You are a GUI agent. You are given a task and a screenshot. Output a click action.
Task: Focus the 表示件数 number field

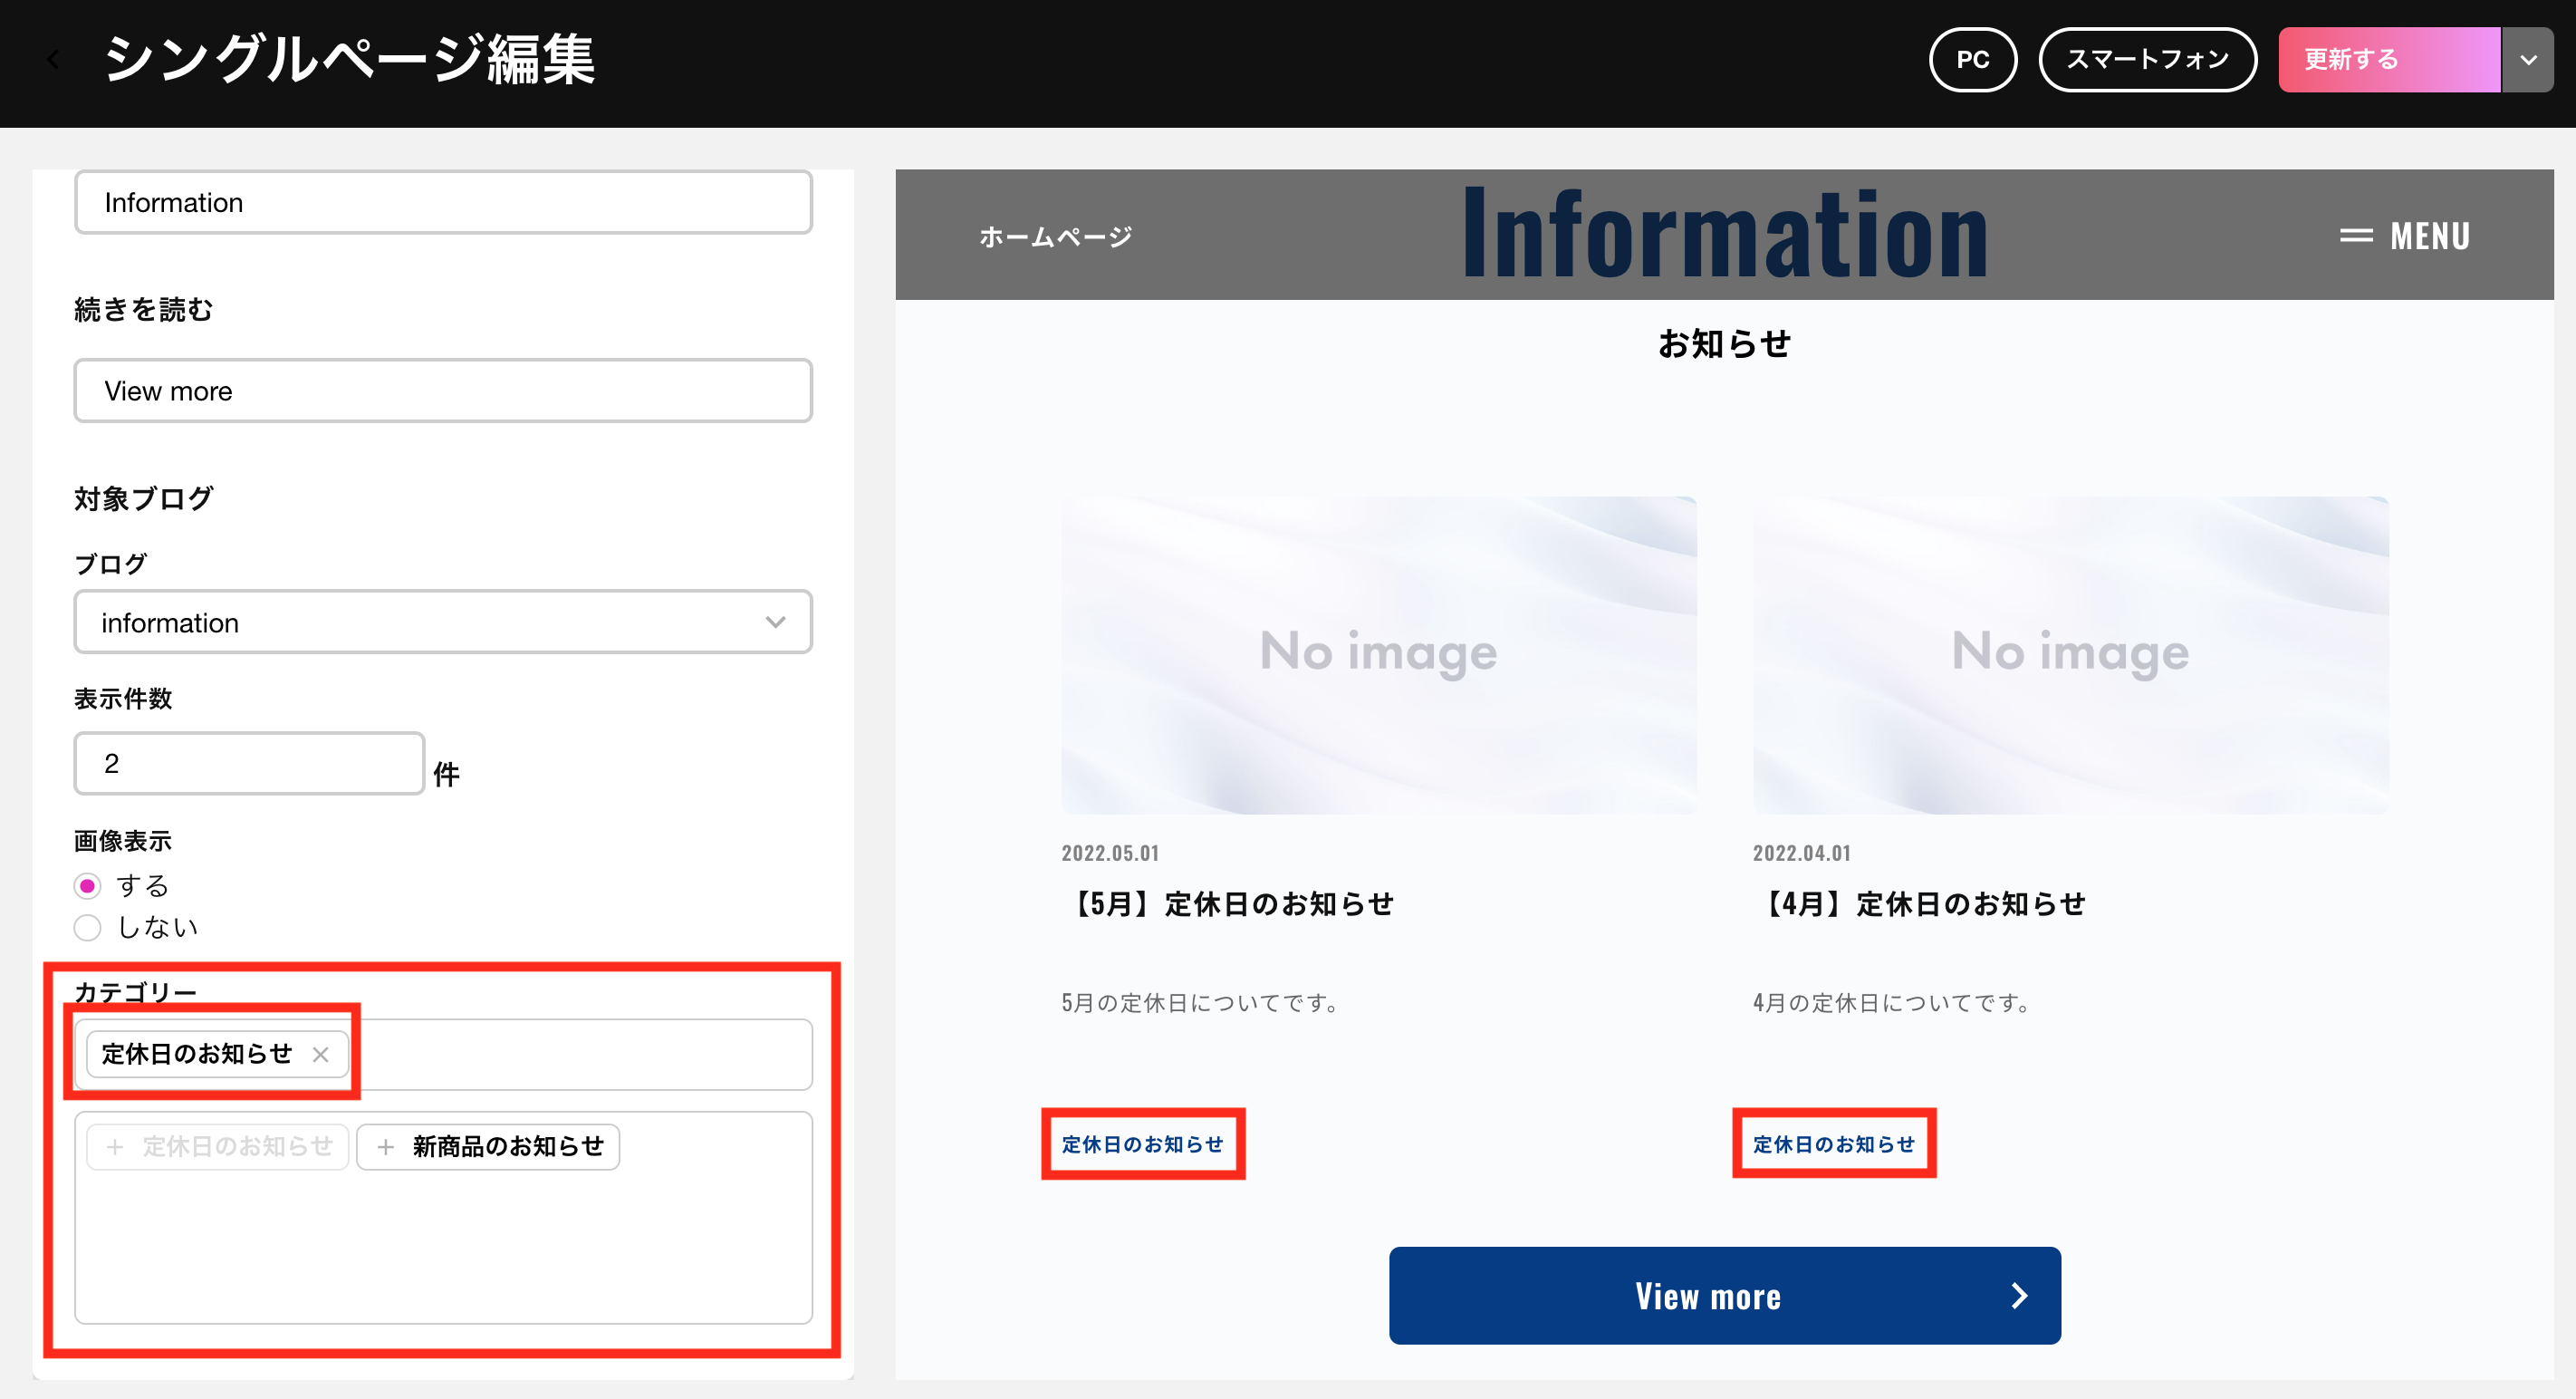tap(249, 764)
